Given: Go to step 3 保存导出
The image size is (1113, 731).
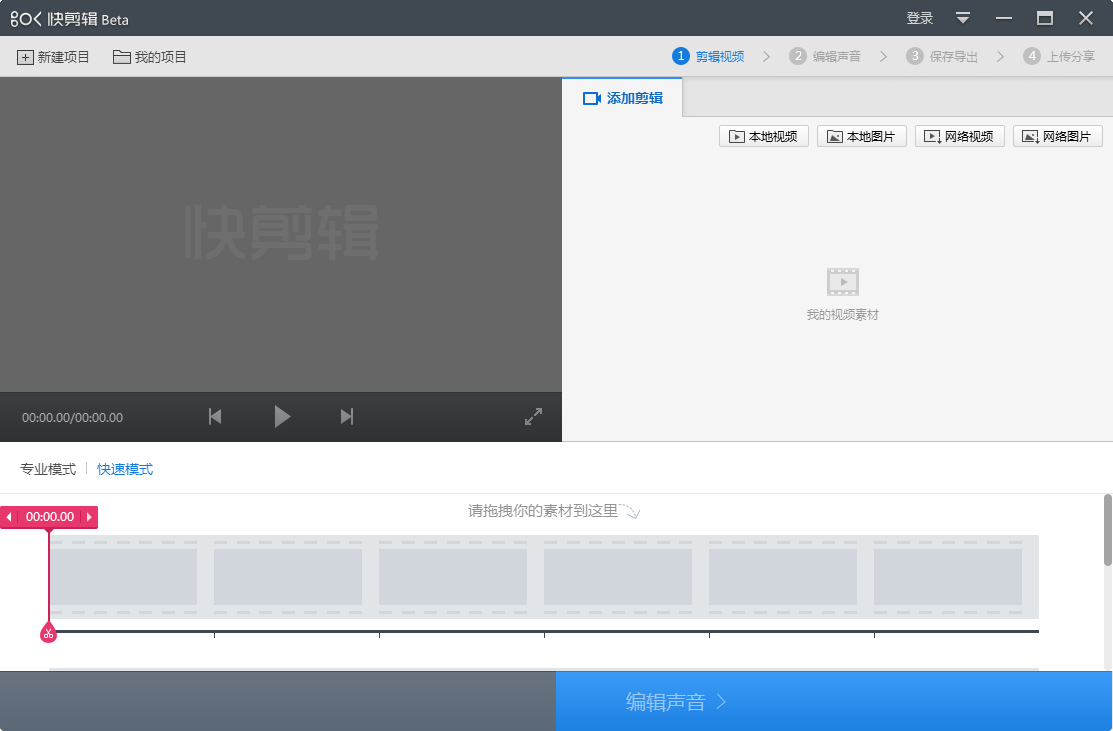Looking at the screenshot, I should pyautogui.click(x=942, y=56).
